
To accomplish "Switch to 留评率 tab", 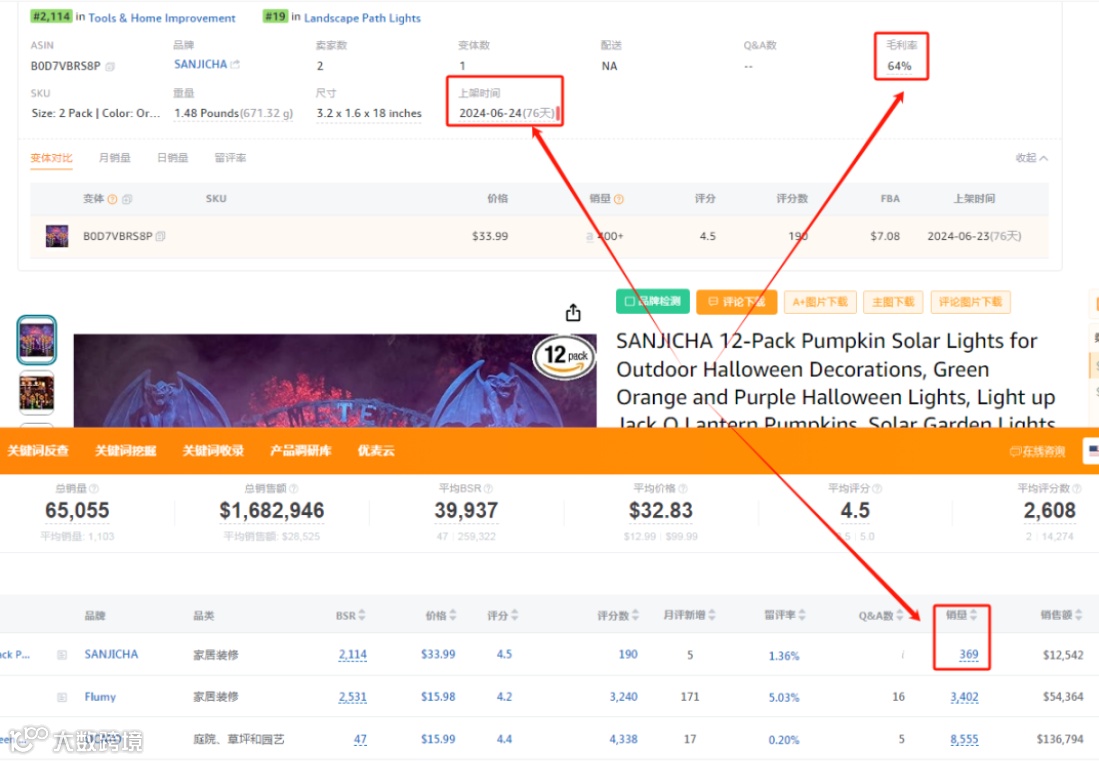I will pyautogui.click(x=230, y=158).
